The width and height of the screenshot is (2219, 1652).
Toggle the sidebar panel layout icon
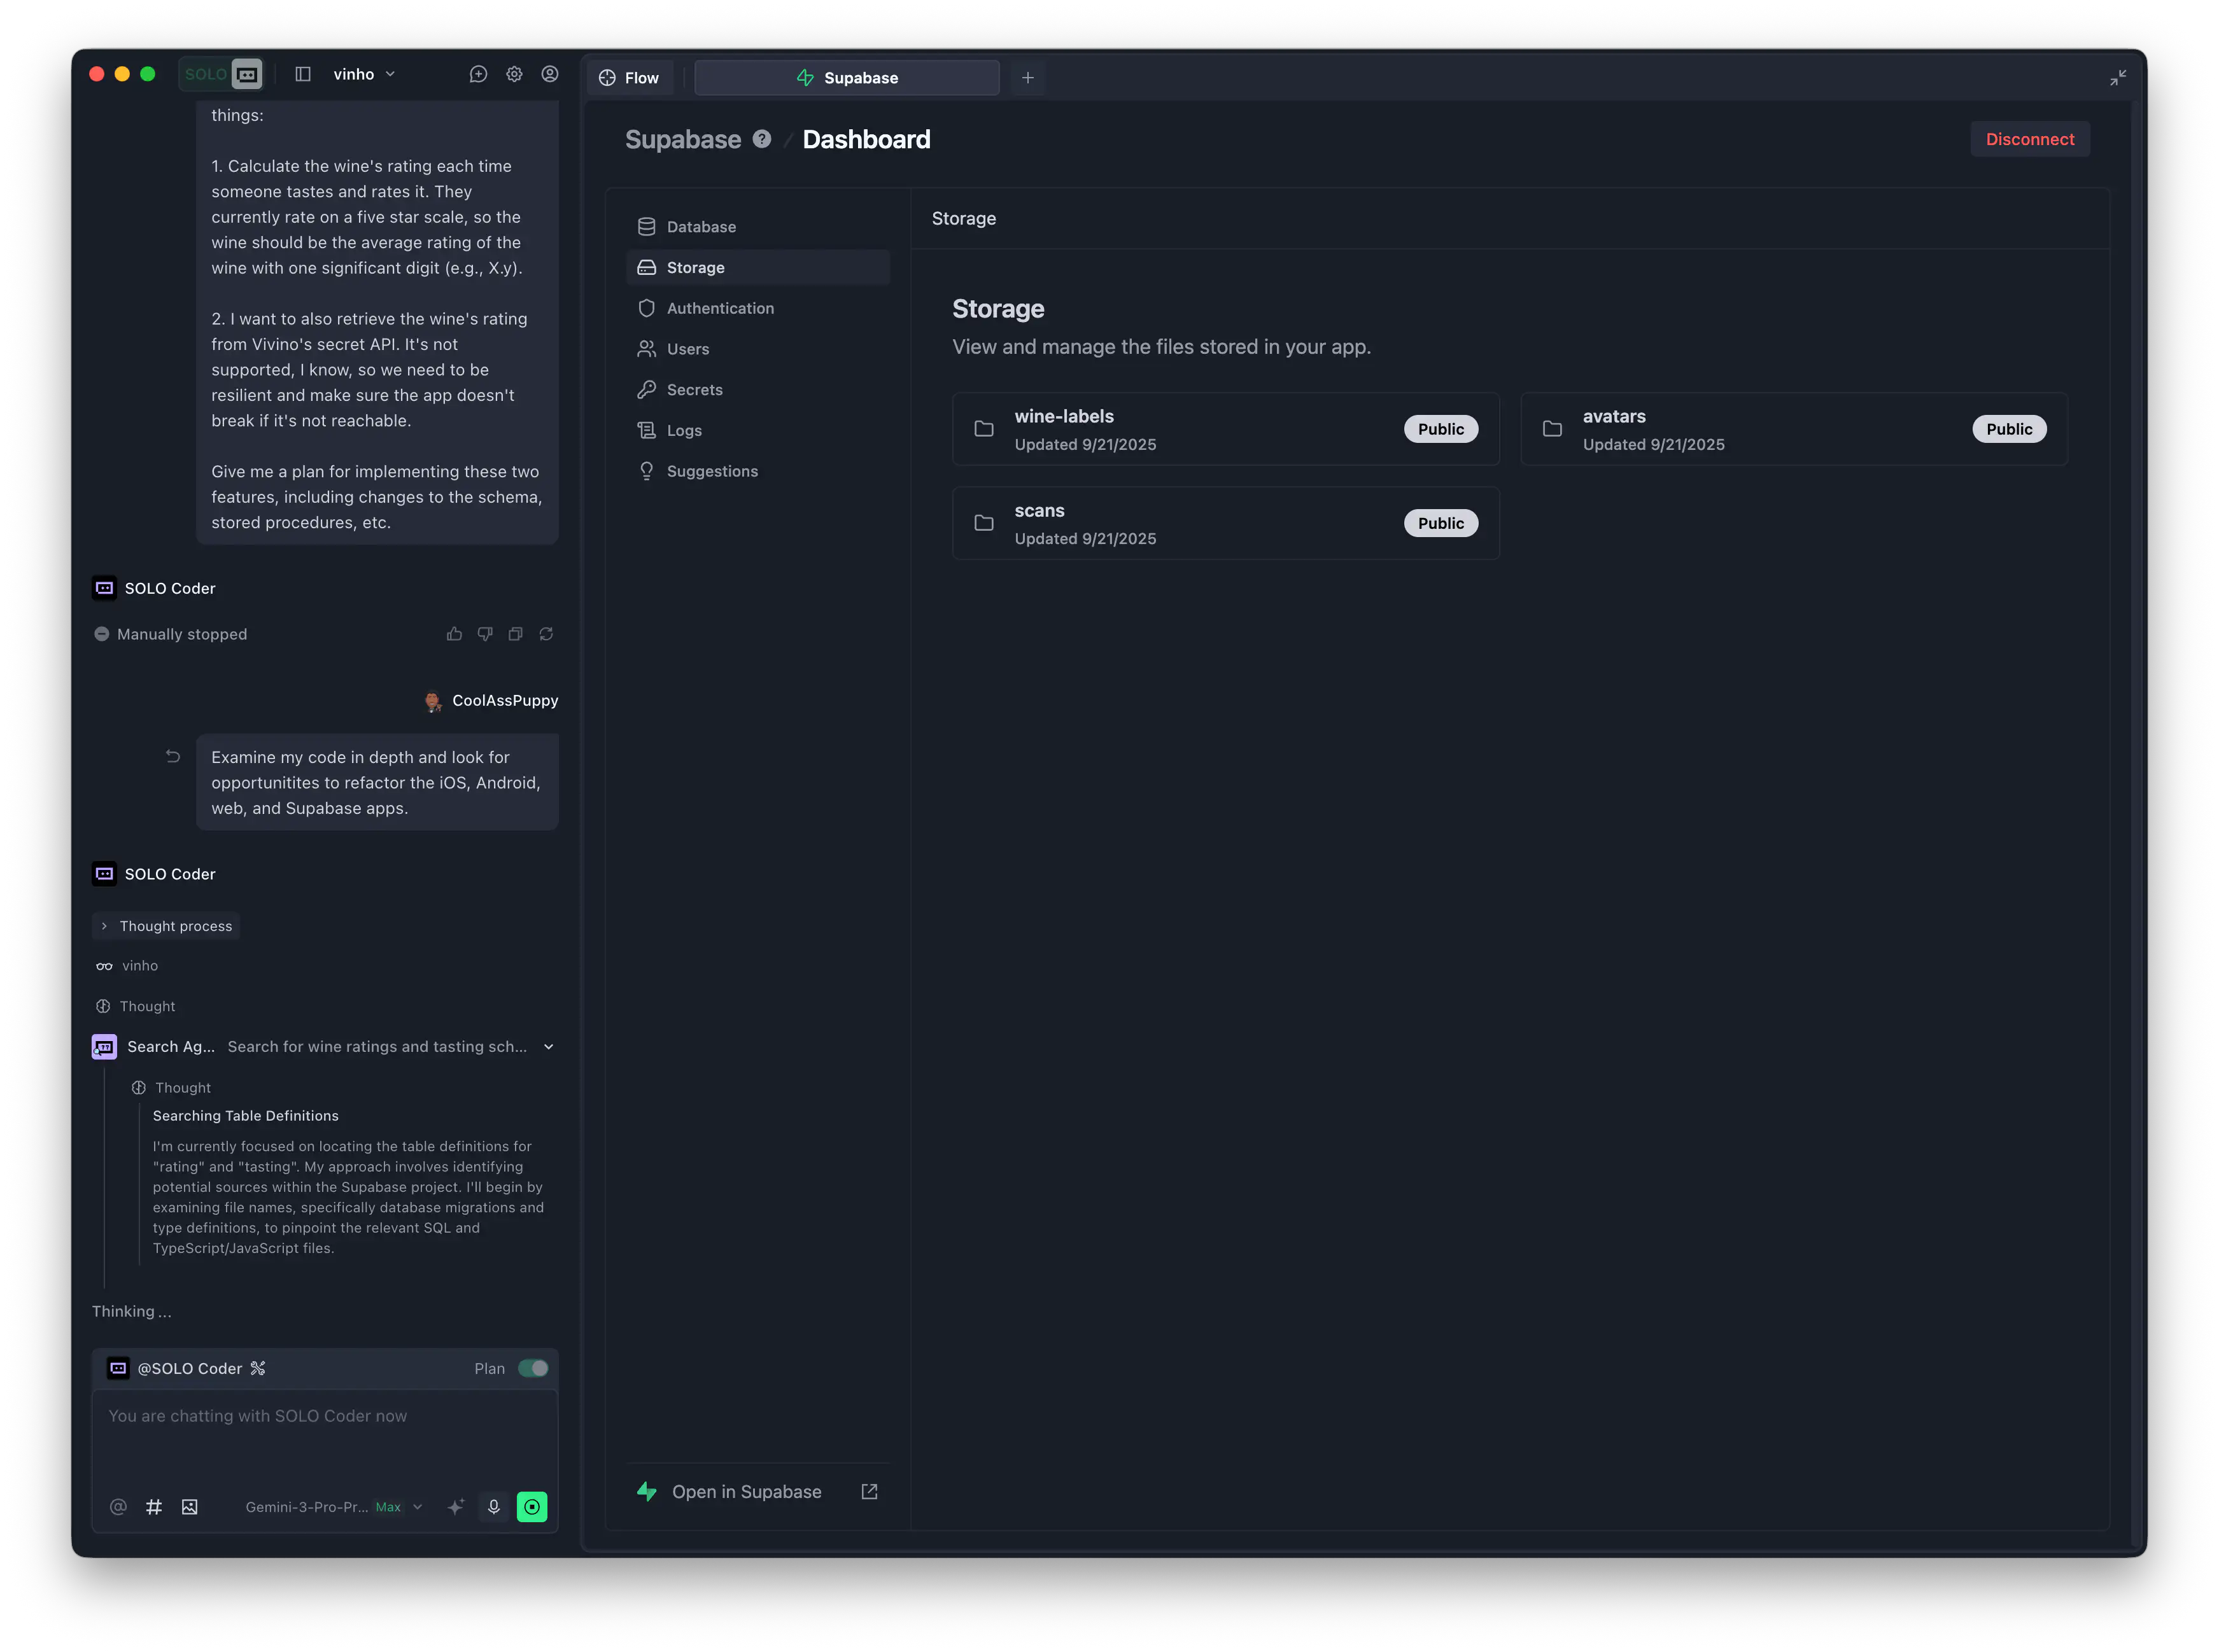point(303,74)
